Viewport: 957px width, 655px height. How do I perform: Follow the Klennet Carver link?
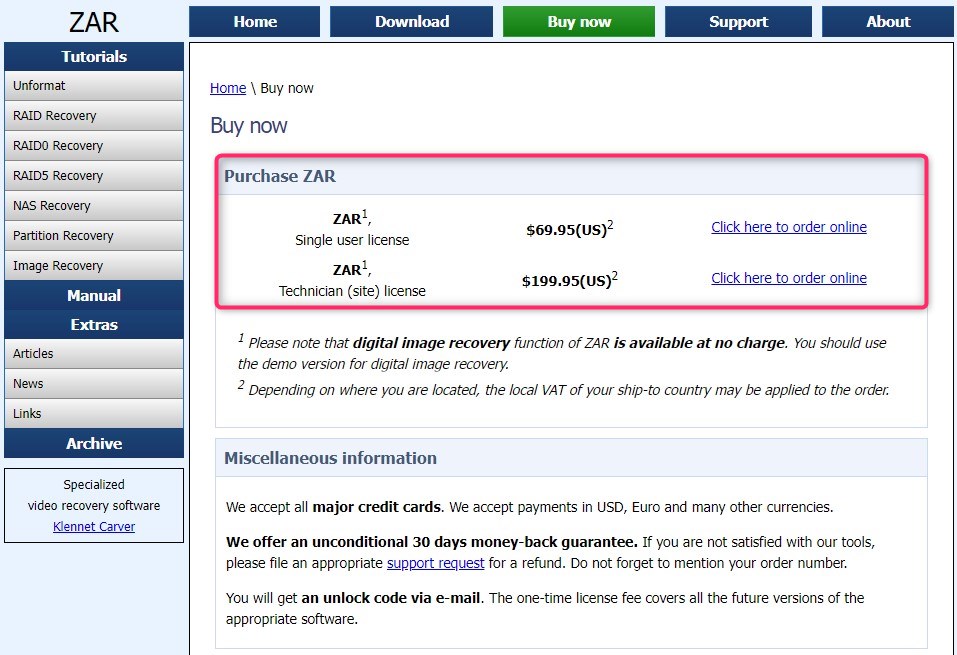tap(94, 526)
